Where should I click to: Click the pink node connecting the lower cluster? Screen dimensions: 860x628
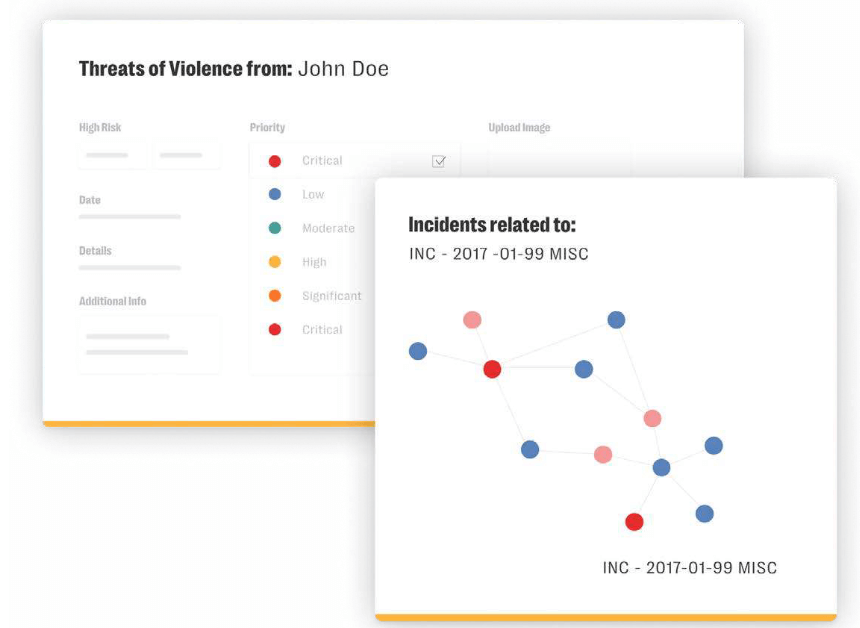coord(603,454)
